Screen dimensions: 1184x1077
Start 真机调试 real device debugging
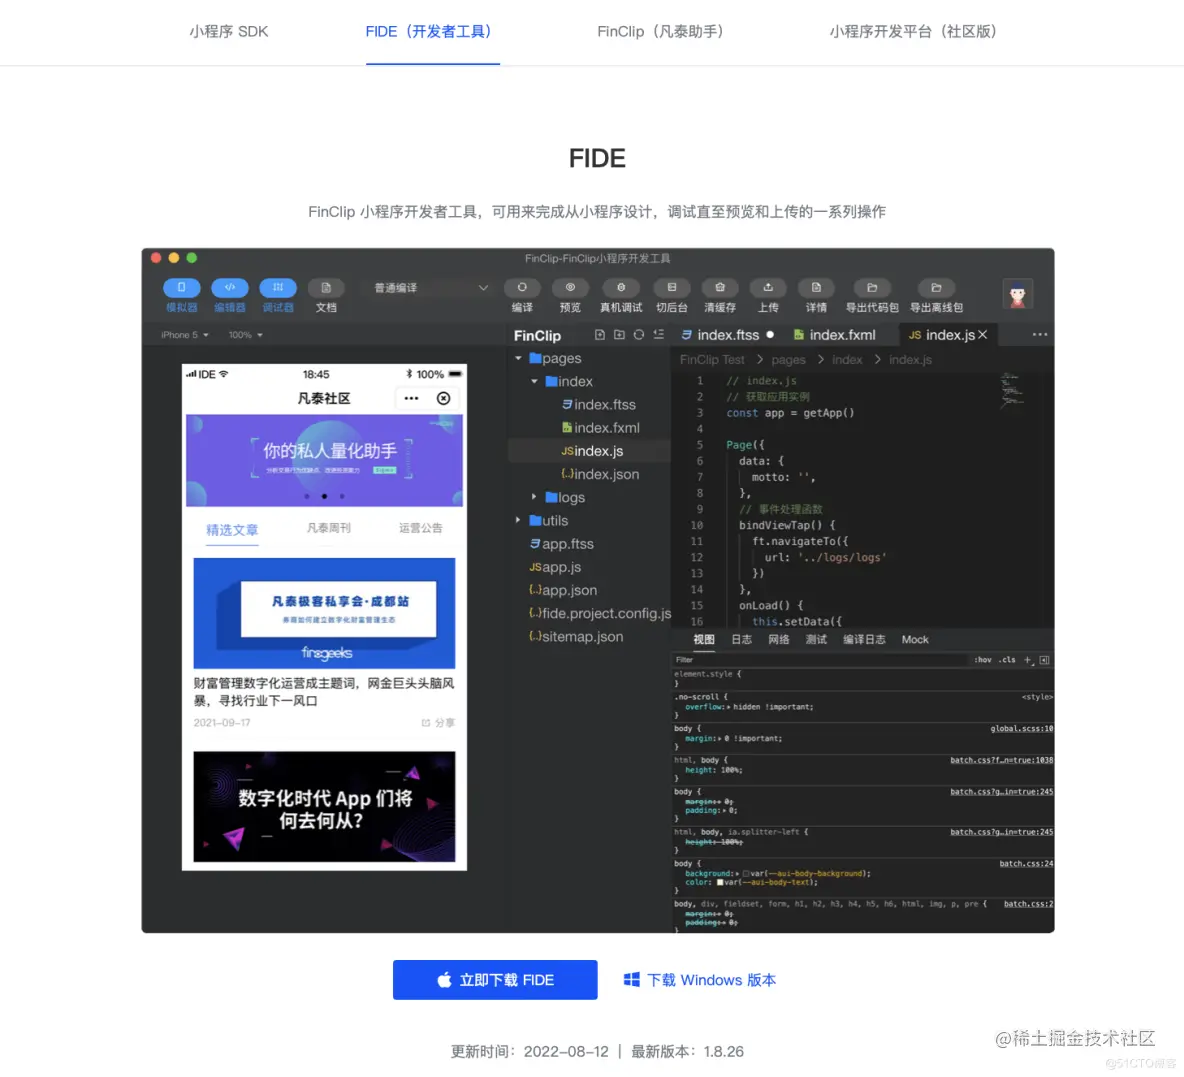(621, 288)
